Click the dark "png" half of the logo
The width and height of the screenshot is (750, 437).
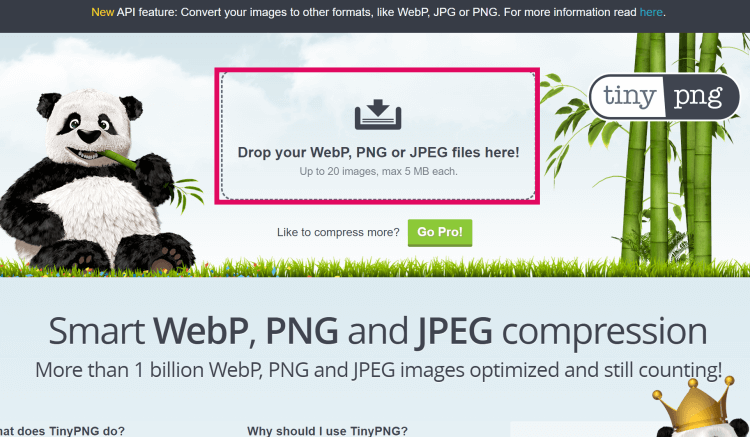(x=701, y=96)
